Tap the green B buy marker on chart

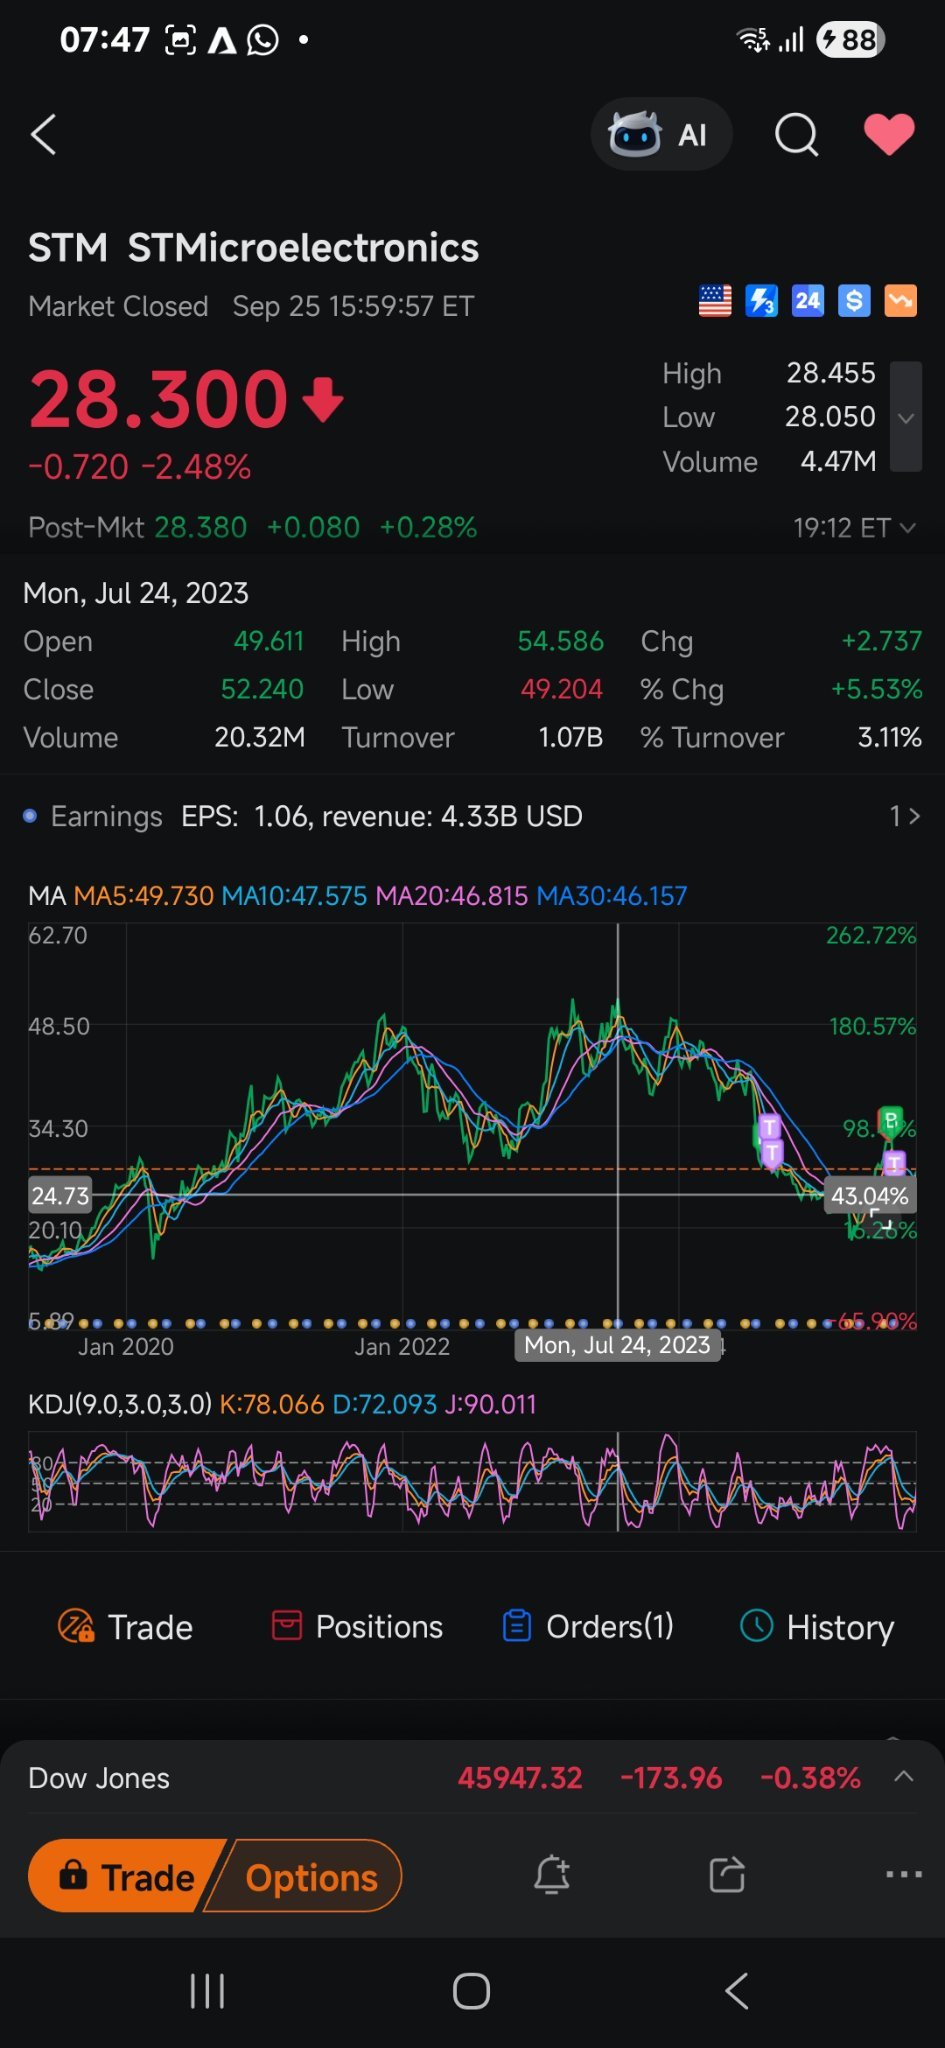tap(890, 1119)
